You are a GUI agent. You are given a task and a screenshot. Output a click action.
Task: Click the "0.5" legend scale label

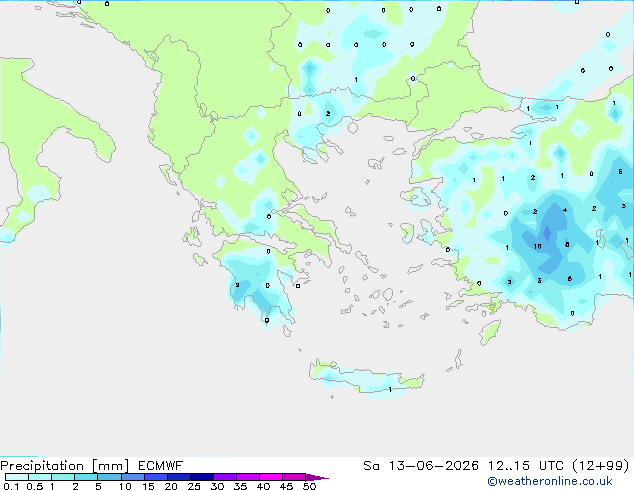(x=35, y=486)
